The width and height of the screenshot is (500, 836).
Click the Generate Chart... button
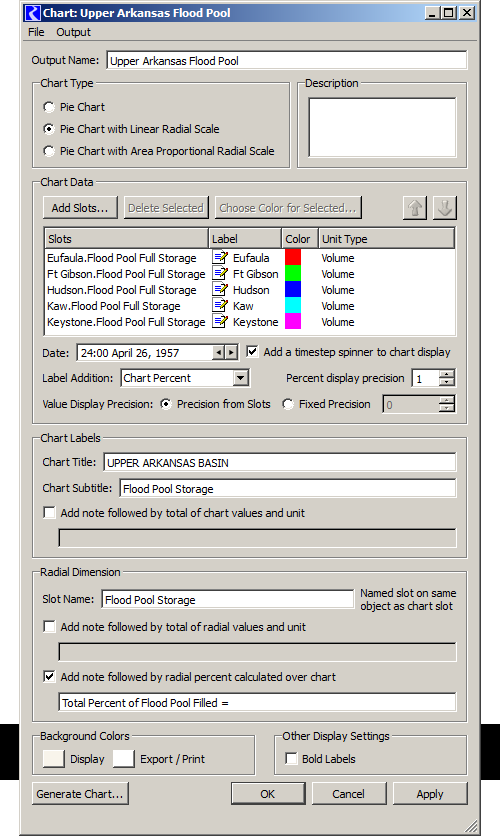click(80, 794)
